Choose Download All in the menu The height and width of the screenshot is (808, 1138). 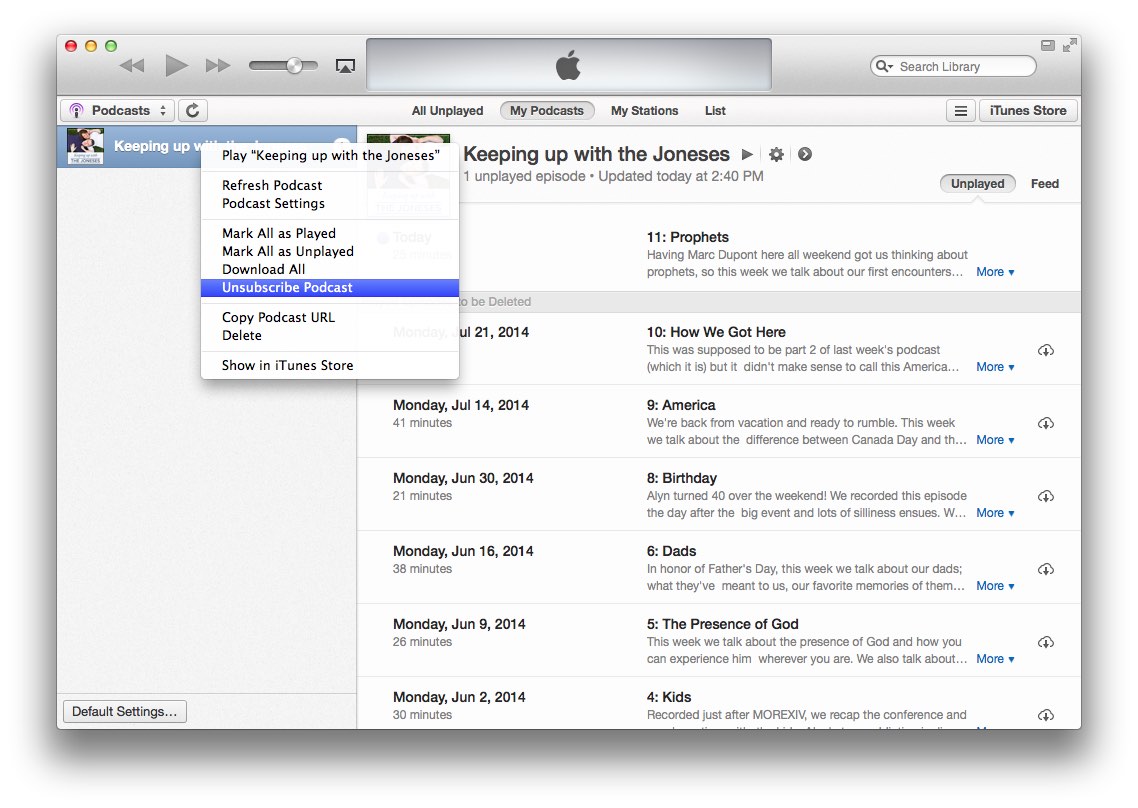(330, 269)
